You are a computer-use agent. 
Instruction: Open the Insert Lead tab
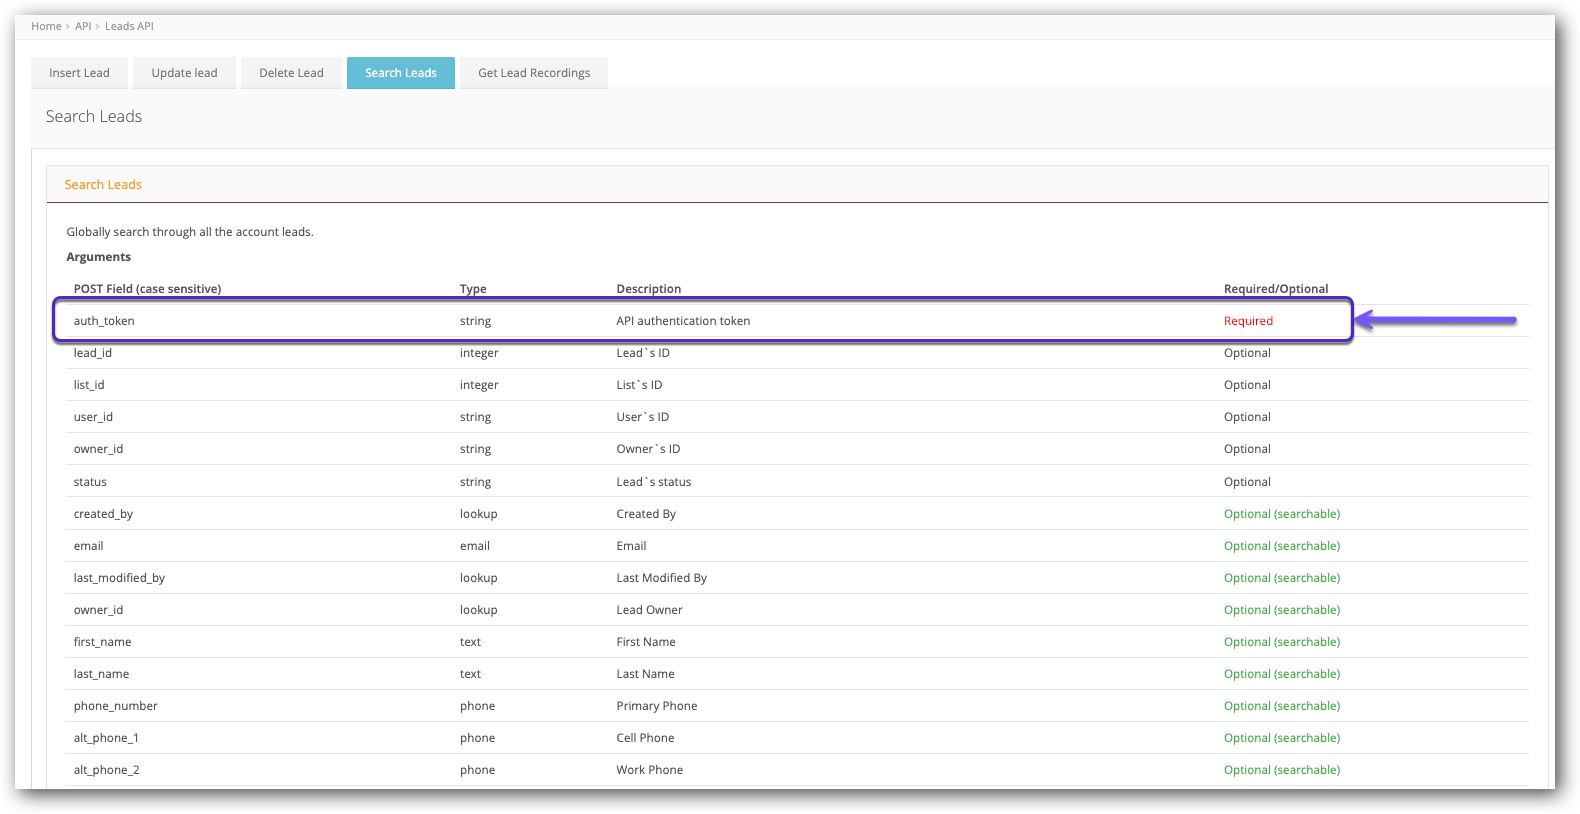79,73
